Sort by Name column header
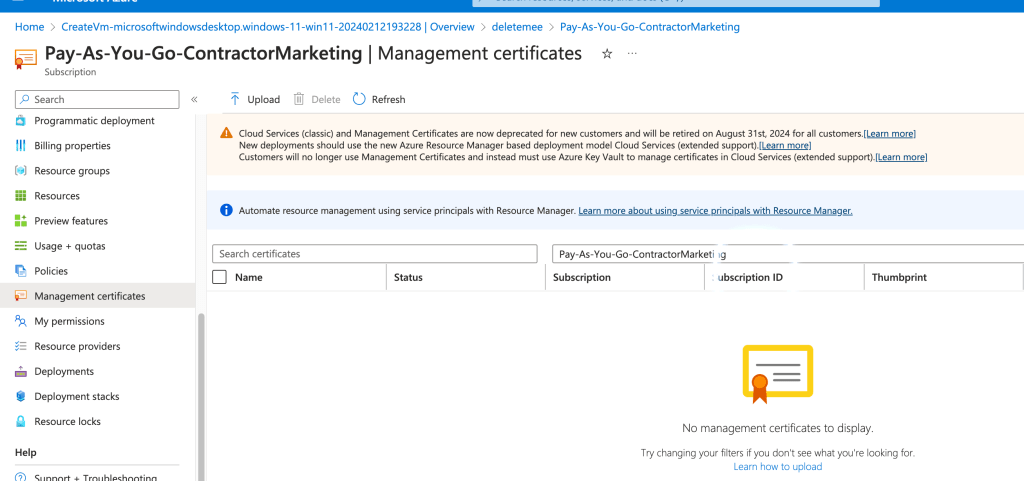Viewport: 1024px width, 481px height. click(x=249, y=277)
